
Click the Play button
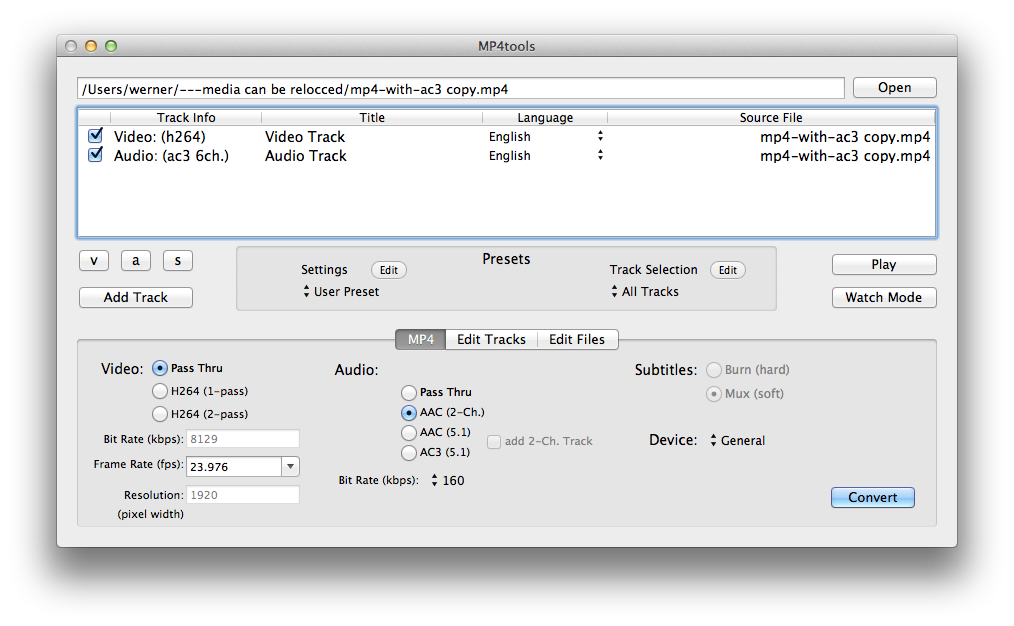884,264
